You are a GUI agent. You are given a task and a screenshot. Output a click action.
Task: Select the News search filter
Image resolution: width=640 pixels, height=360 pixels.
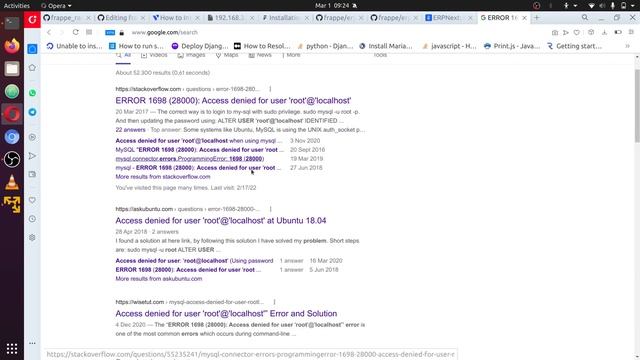(x=260, y=55)
